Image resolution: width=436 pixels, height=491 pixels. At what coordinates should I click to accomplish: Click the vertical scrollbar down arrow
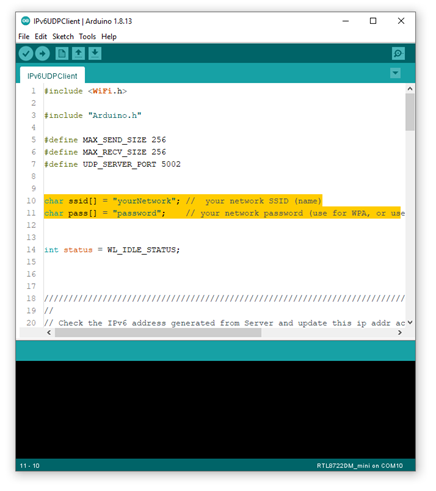(x=410, y=322)
